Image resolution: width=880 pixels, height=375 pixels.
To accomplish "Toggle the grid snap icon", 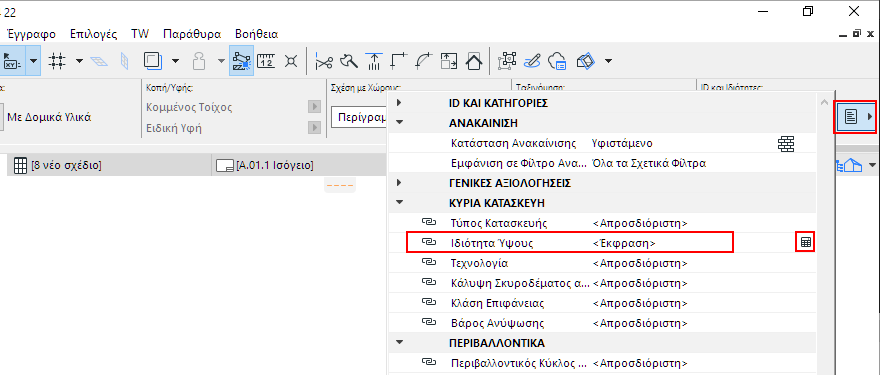I will [57, 61].
